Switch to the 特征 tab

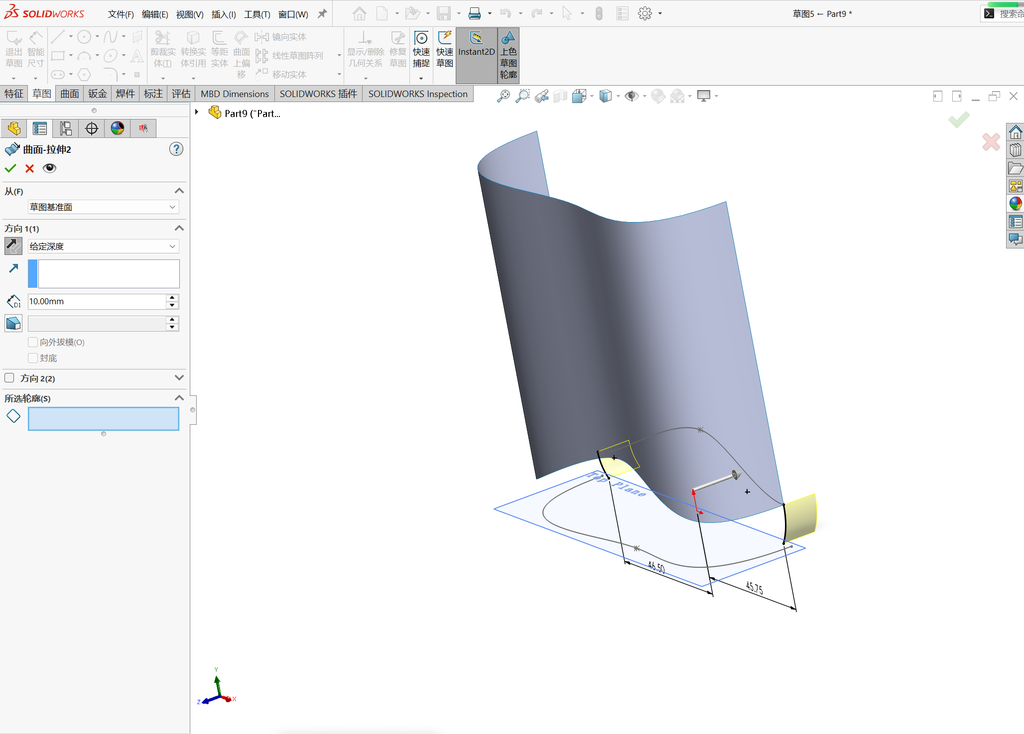click(x=14, y=93)
